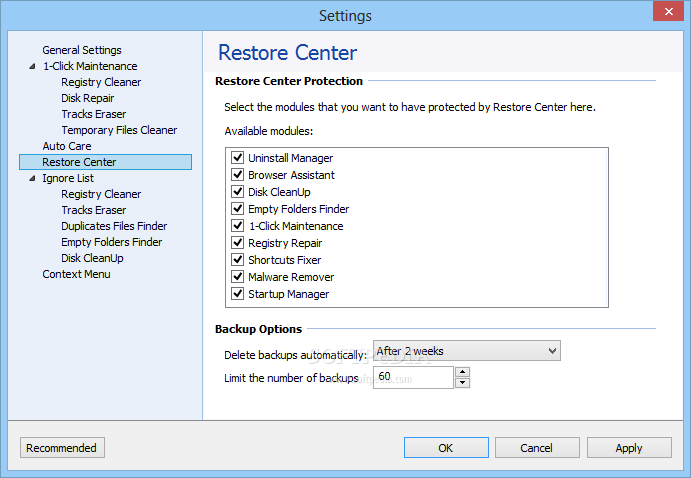This screenshot has width=691, height=478.
Task: Uncheck the Registry Repair module
Action: (x=238, y=242)
